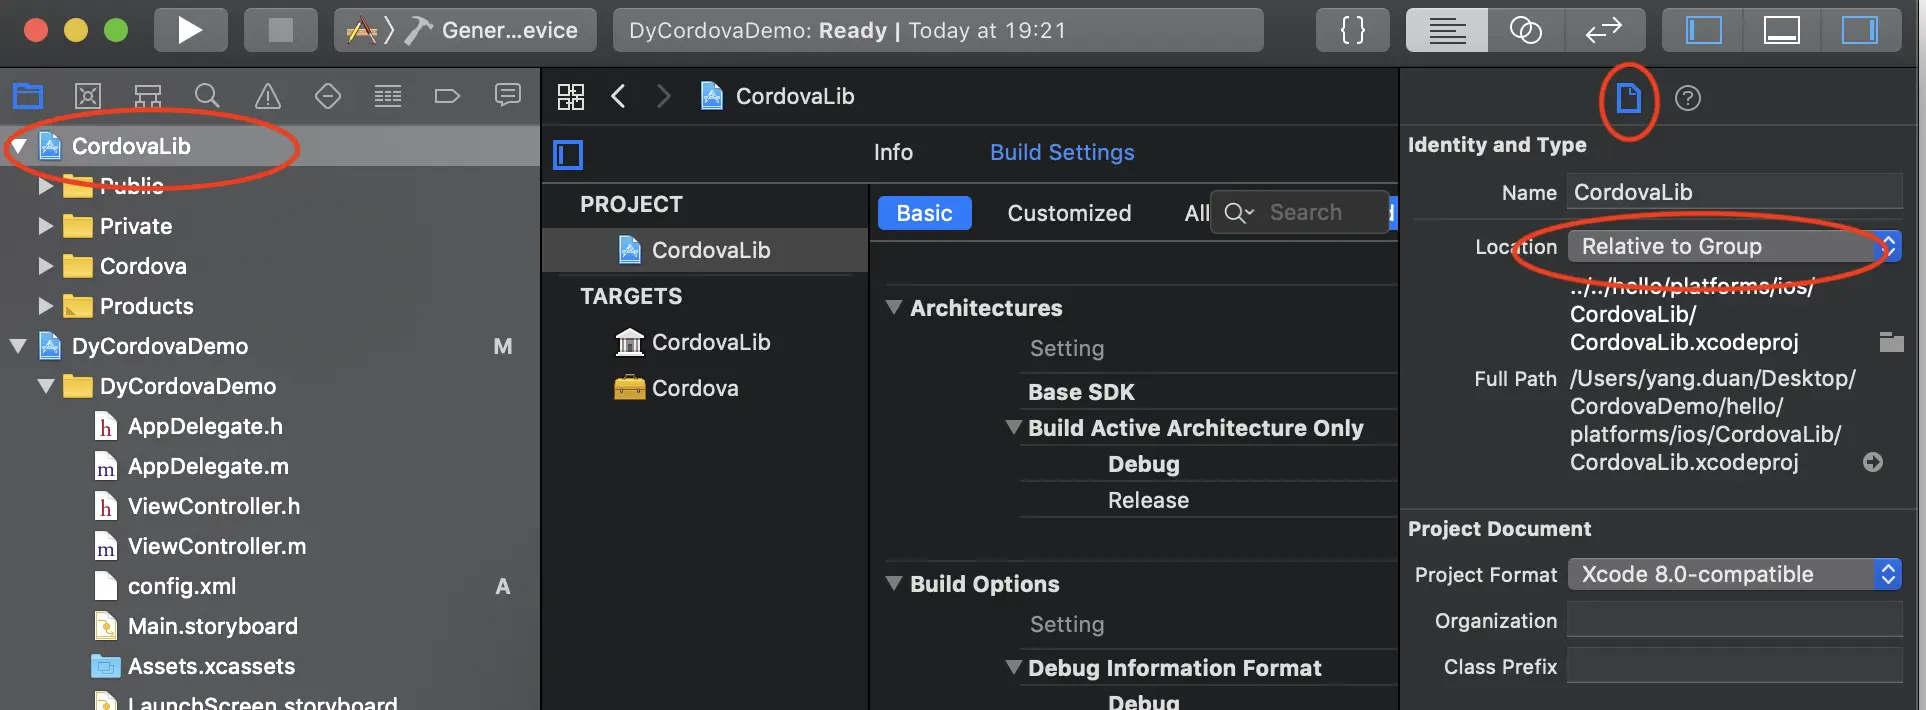Open AppDelegate.m in the navigator

pyautogui.click(x=207, y=466)
